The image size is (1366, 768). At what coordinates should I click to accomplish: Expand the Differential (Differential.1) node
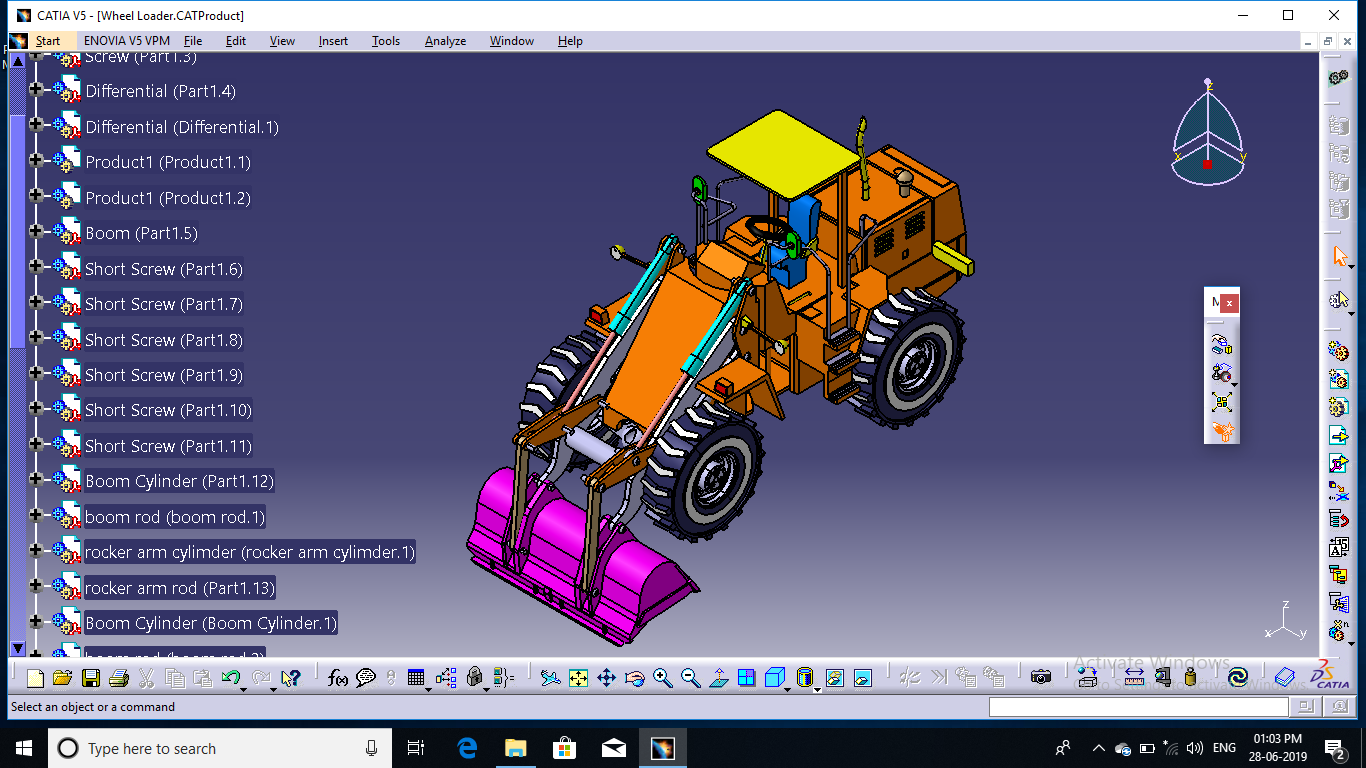37,125
